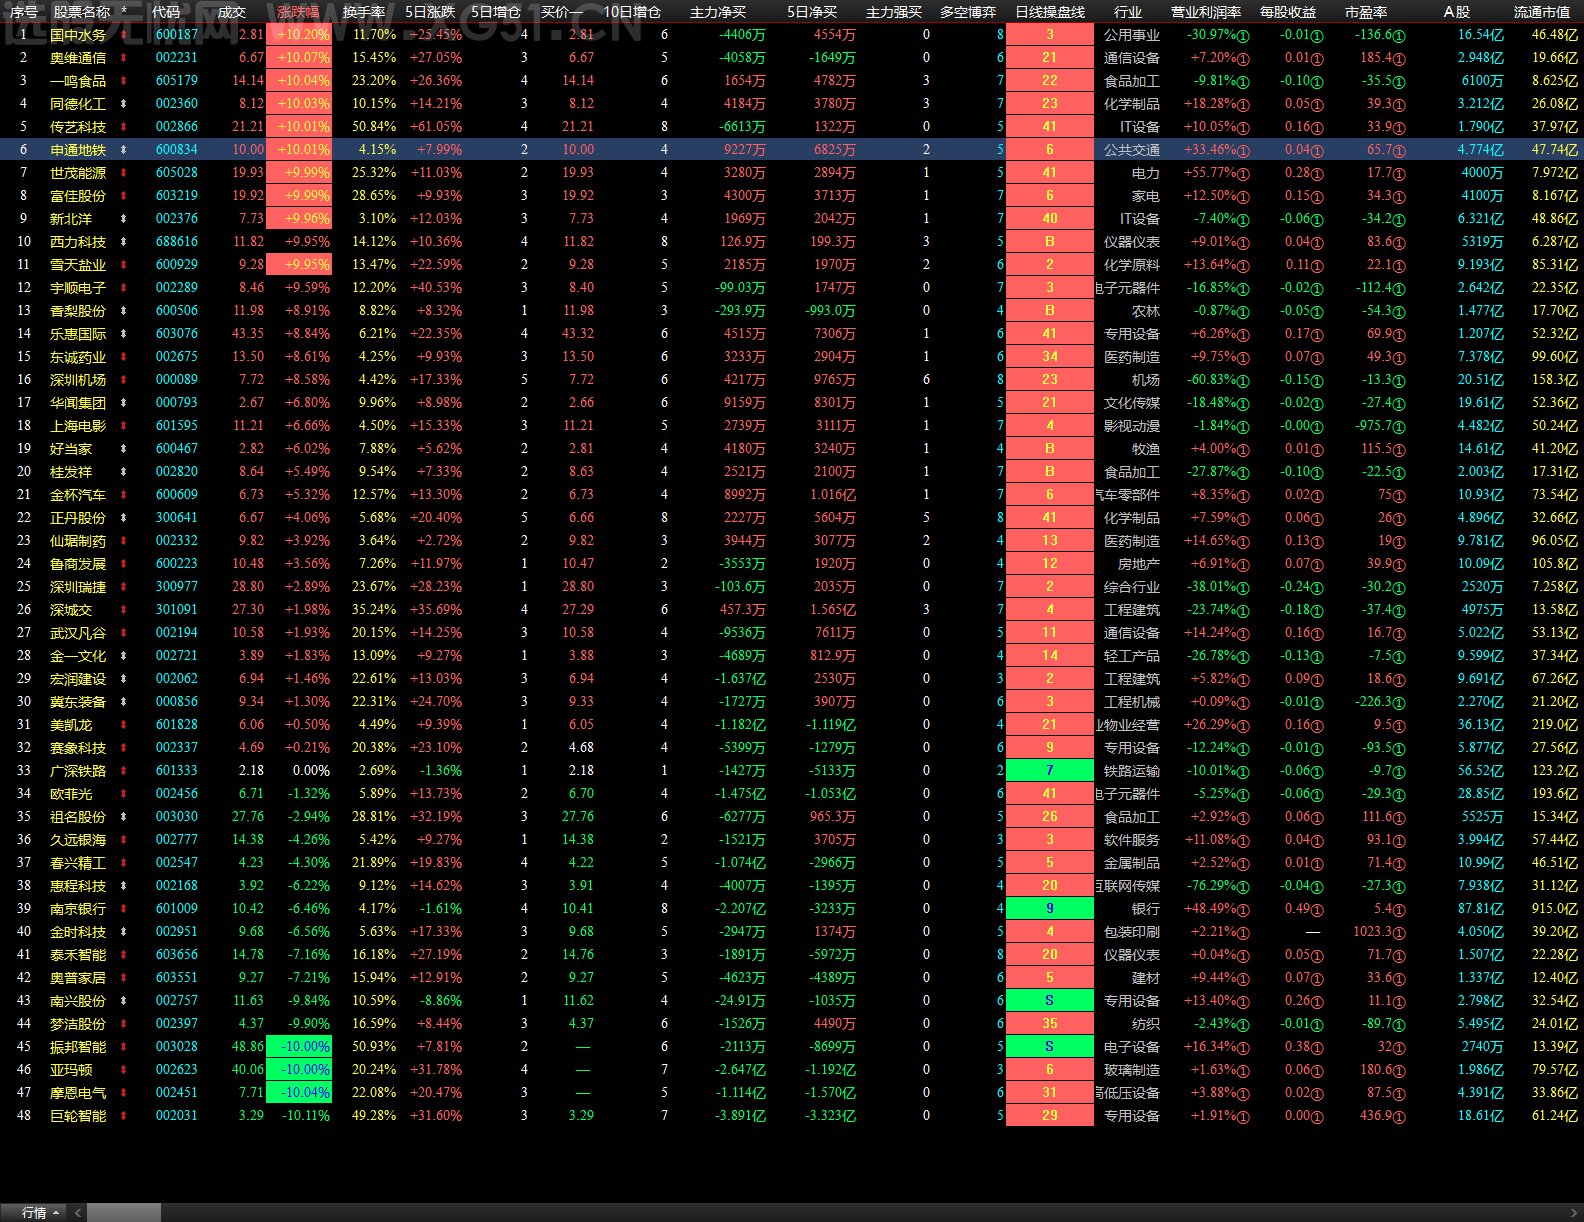This screenshot has height=1222, width=1584.
Task: Click the +10.20% change cell for 国中水务
Action: [x=299, y=35]
